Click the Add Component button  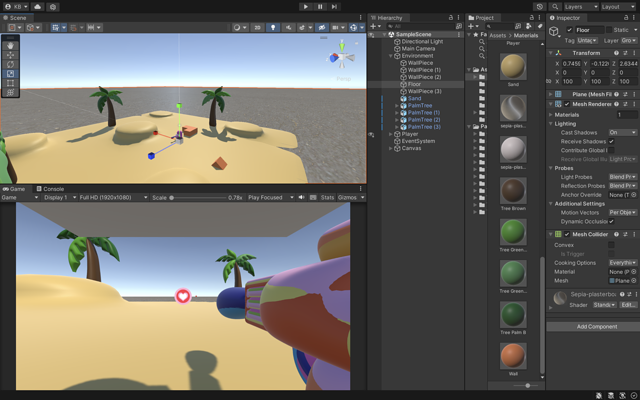click(597, 327)
